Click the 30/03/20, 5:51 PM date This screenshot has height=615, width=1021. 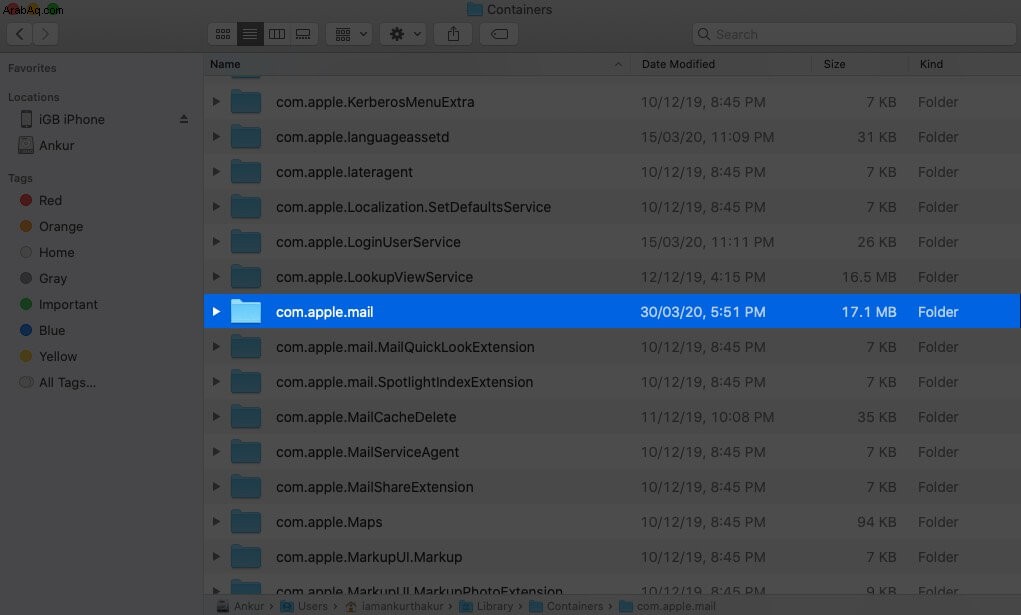pos(703,312)
